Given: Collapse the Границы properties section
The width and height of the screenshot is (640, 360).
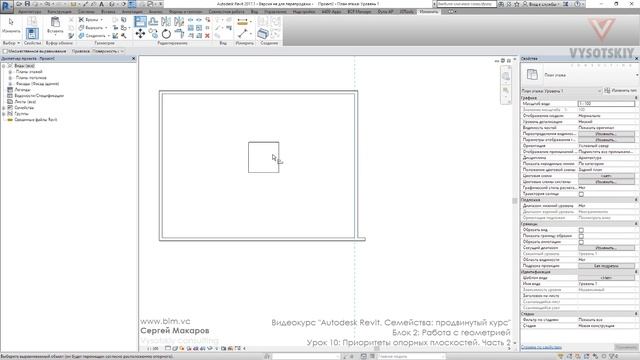Looking at the screenshot, I should tap(636, 224).
